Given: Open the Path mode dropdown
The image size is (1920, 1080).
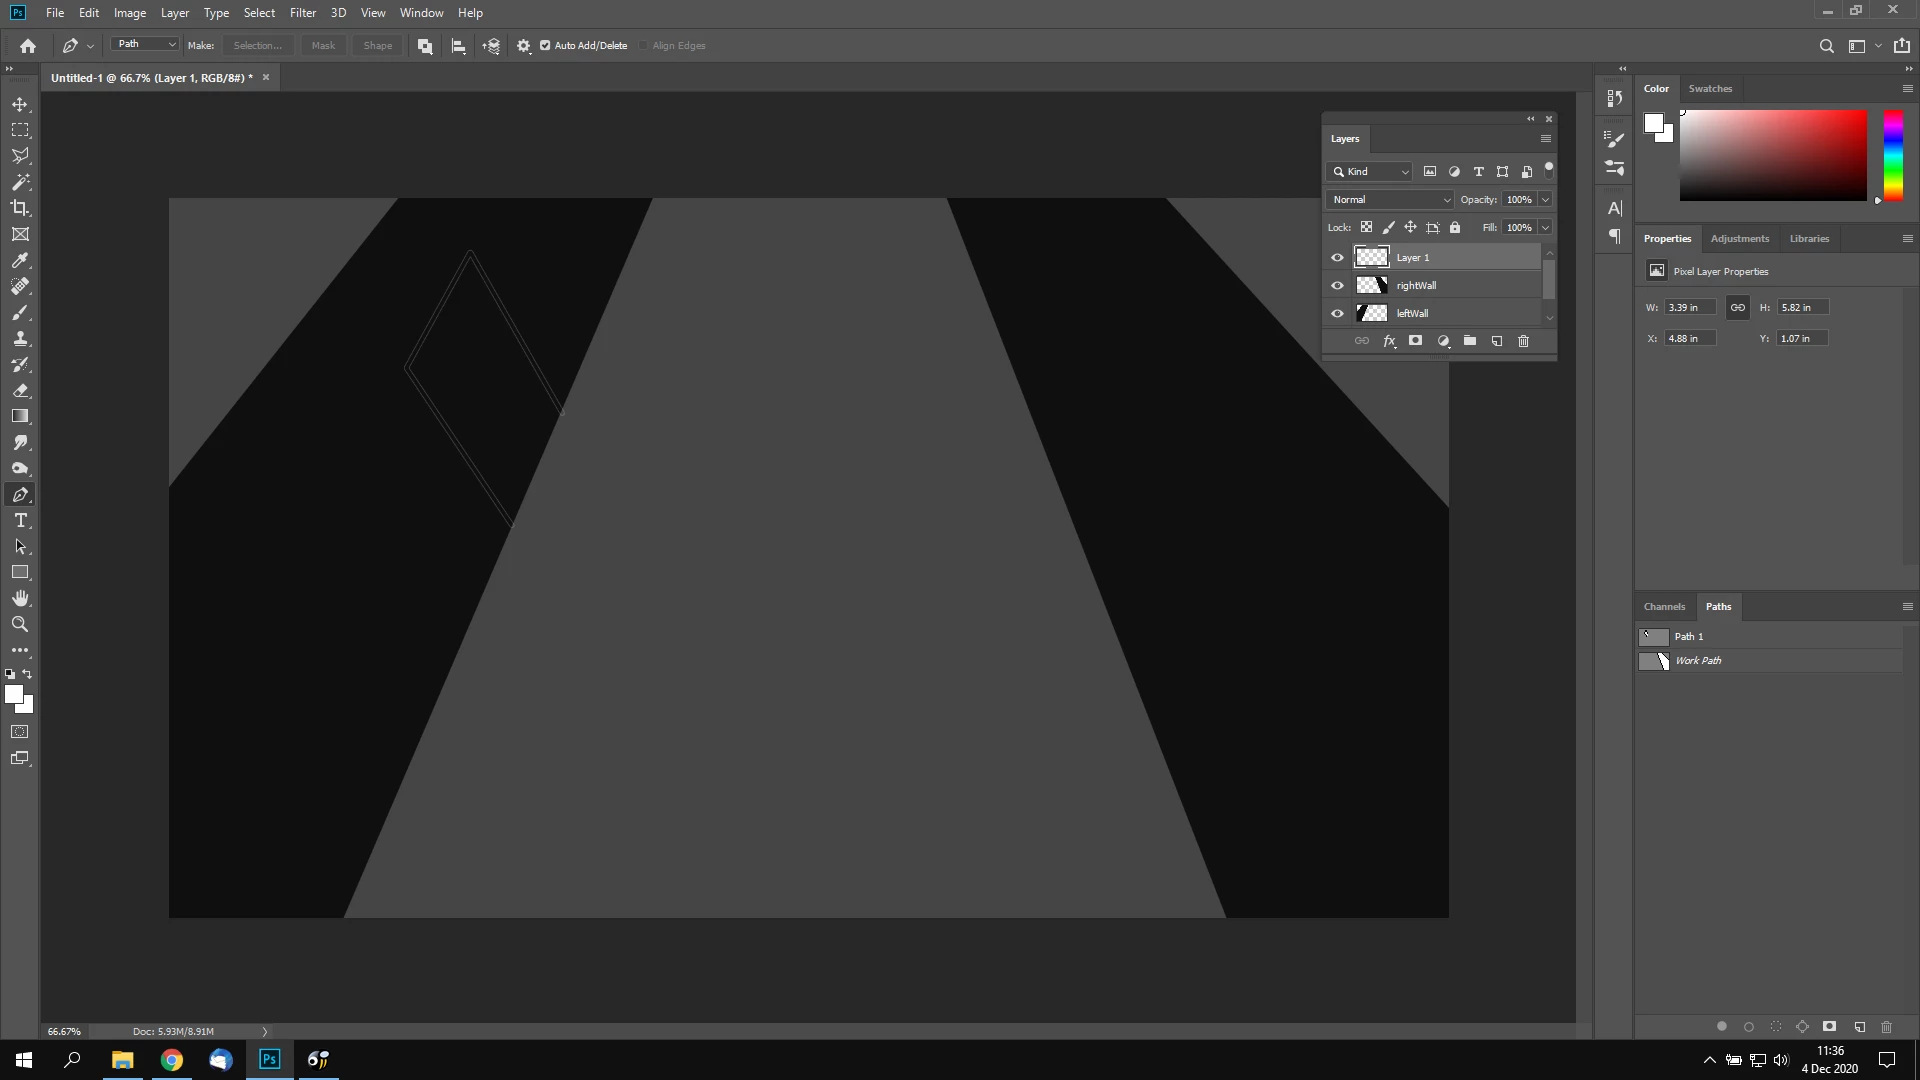Looking at the screenshot, I should [145, 44].
